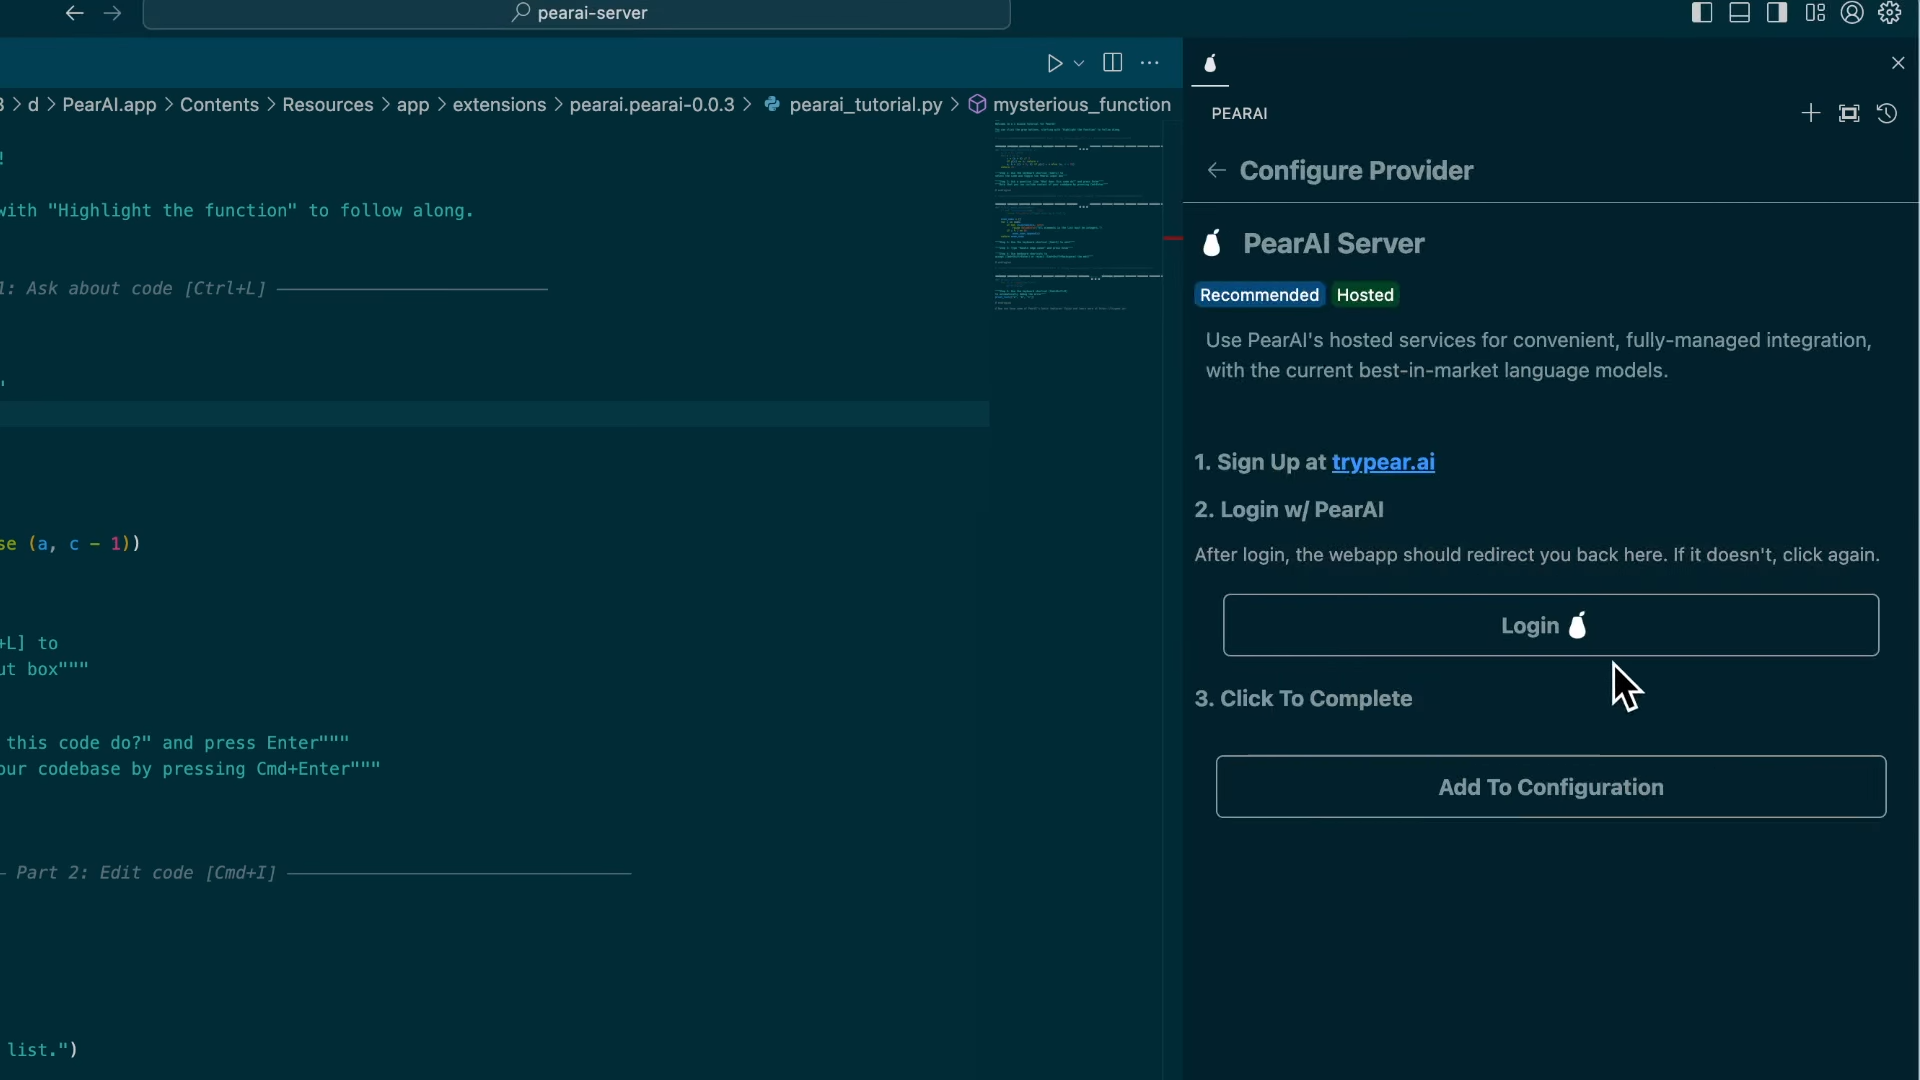Select extensions breadcrumb segment
This screenshot has width=1920, height=1080.
[499, 105]
